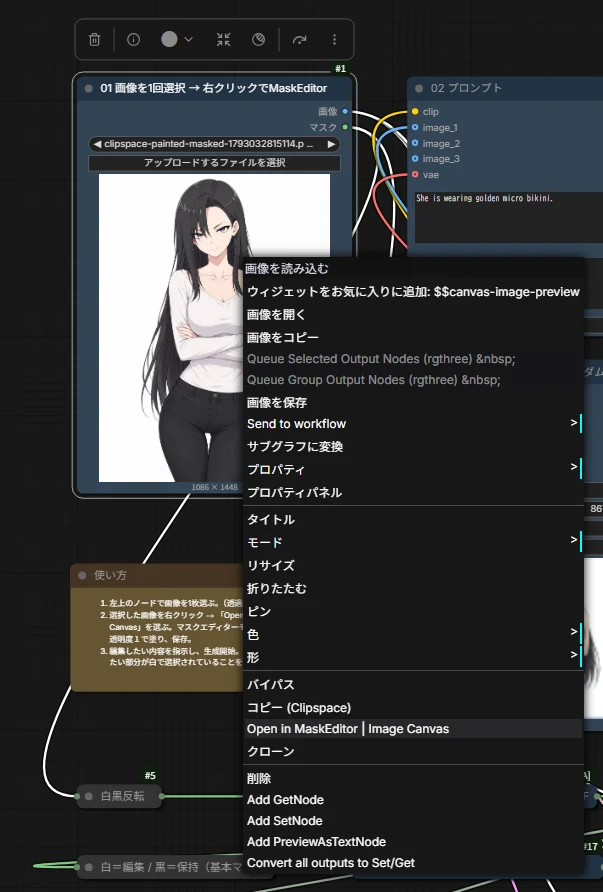603x892 pixels.
Task: Open in MaskEditor Image Canvas entry
Action: (x=414, y=729)
